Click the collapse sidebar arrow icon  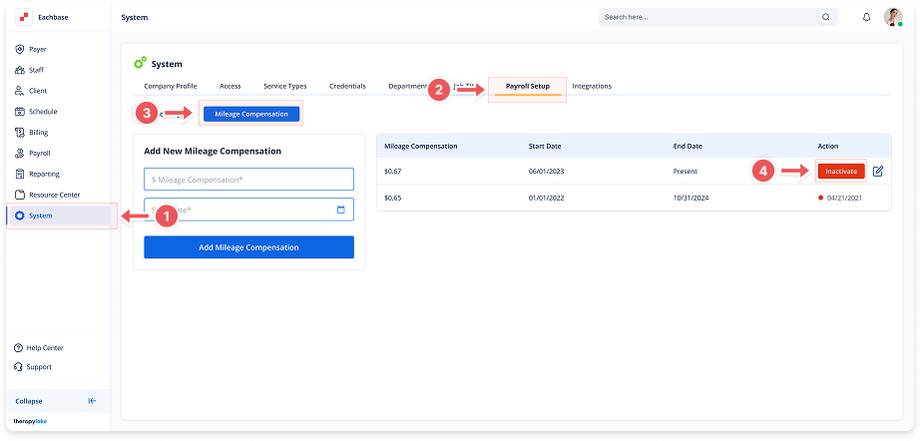click(92, 401)
